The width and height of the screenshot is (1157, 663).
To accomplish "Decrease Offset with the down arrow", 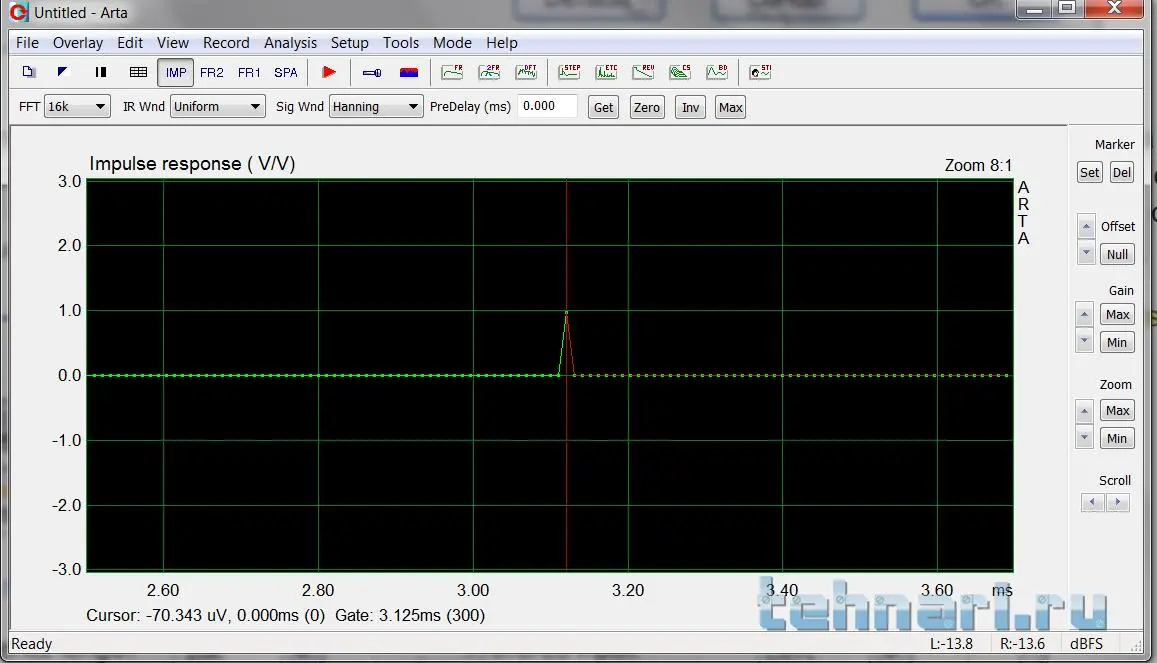I will (x=1085, y=253).
